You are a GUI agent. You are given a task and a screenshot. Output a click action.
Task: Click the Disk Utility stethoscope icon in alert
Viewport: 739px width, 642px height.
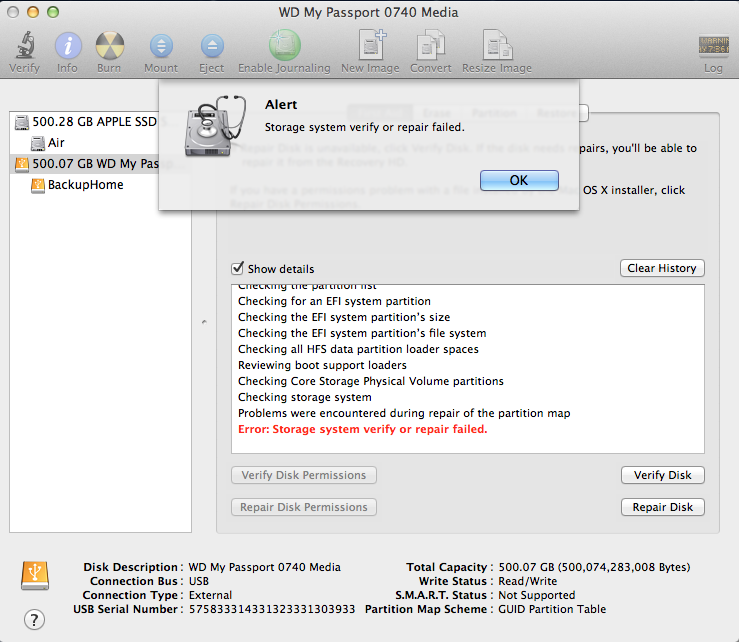[x=216, y=125]
